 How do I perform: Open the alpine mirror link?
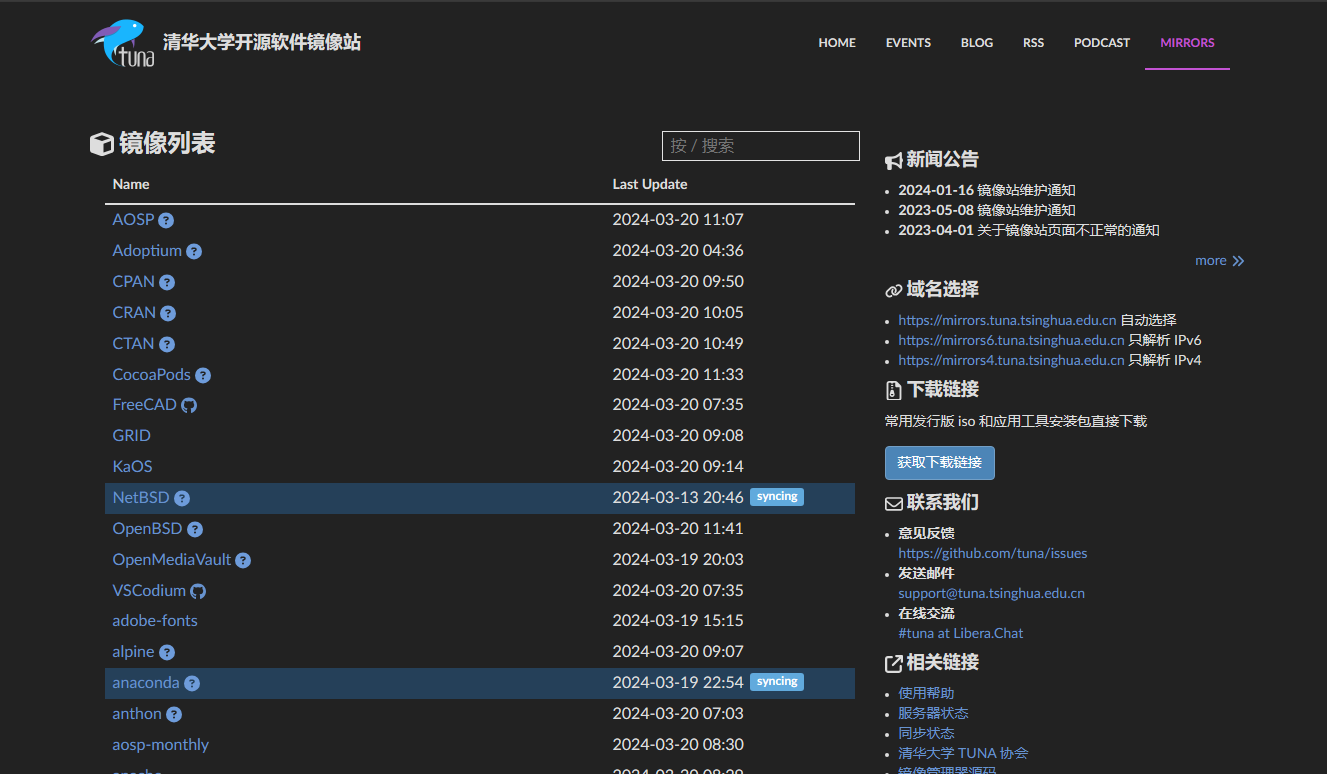point(133,652)
